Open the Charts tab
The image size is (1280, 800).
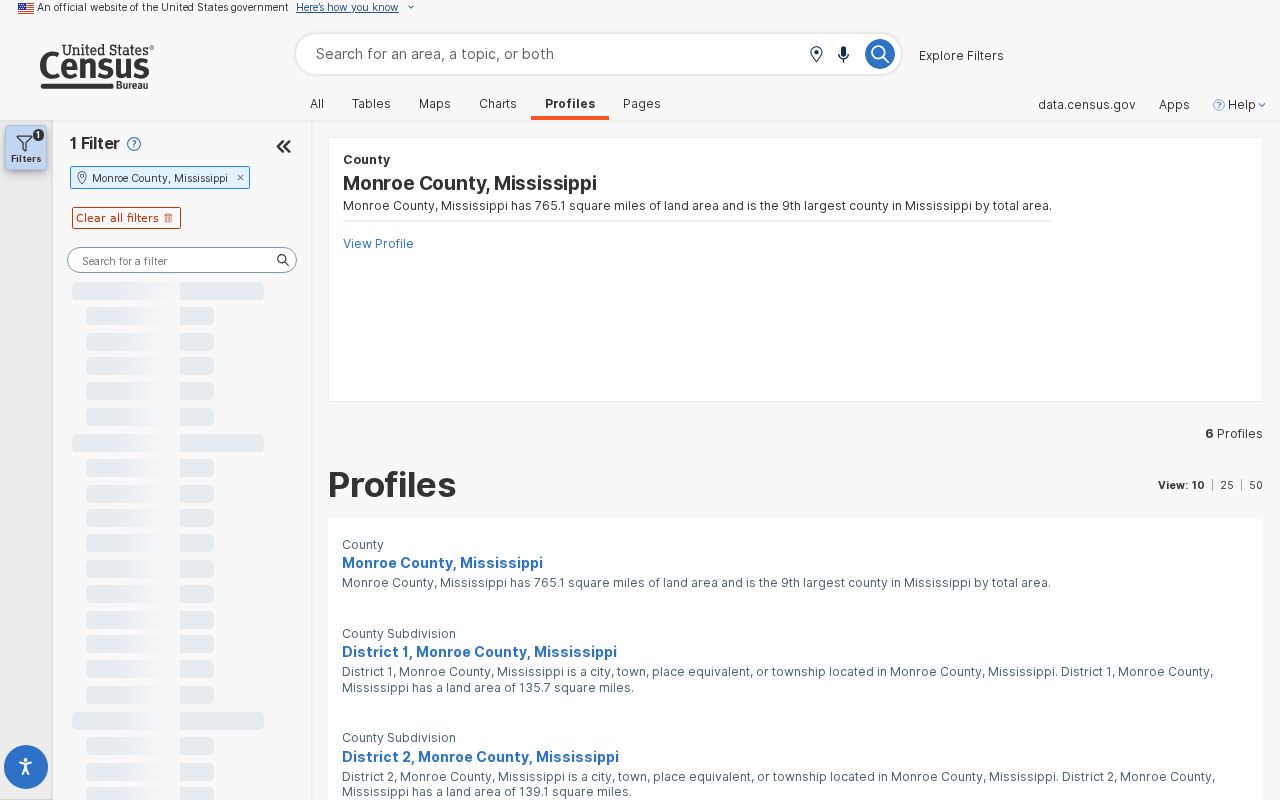(x=498, y=104)
